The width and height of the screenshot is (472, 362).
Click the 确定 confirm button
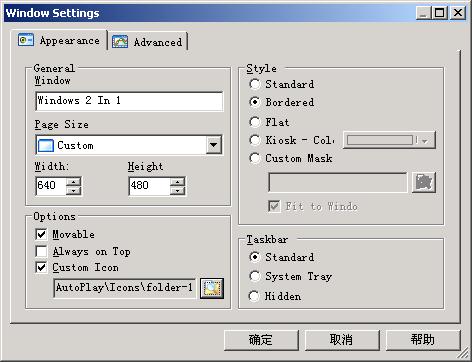(x=261, y=340)
